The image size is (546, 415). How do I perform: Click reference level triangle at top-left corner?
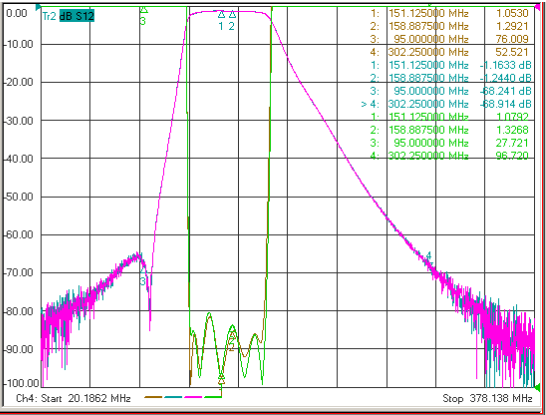point(39,7)
